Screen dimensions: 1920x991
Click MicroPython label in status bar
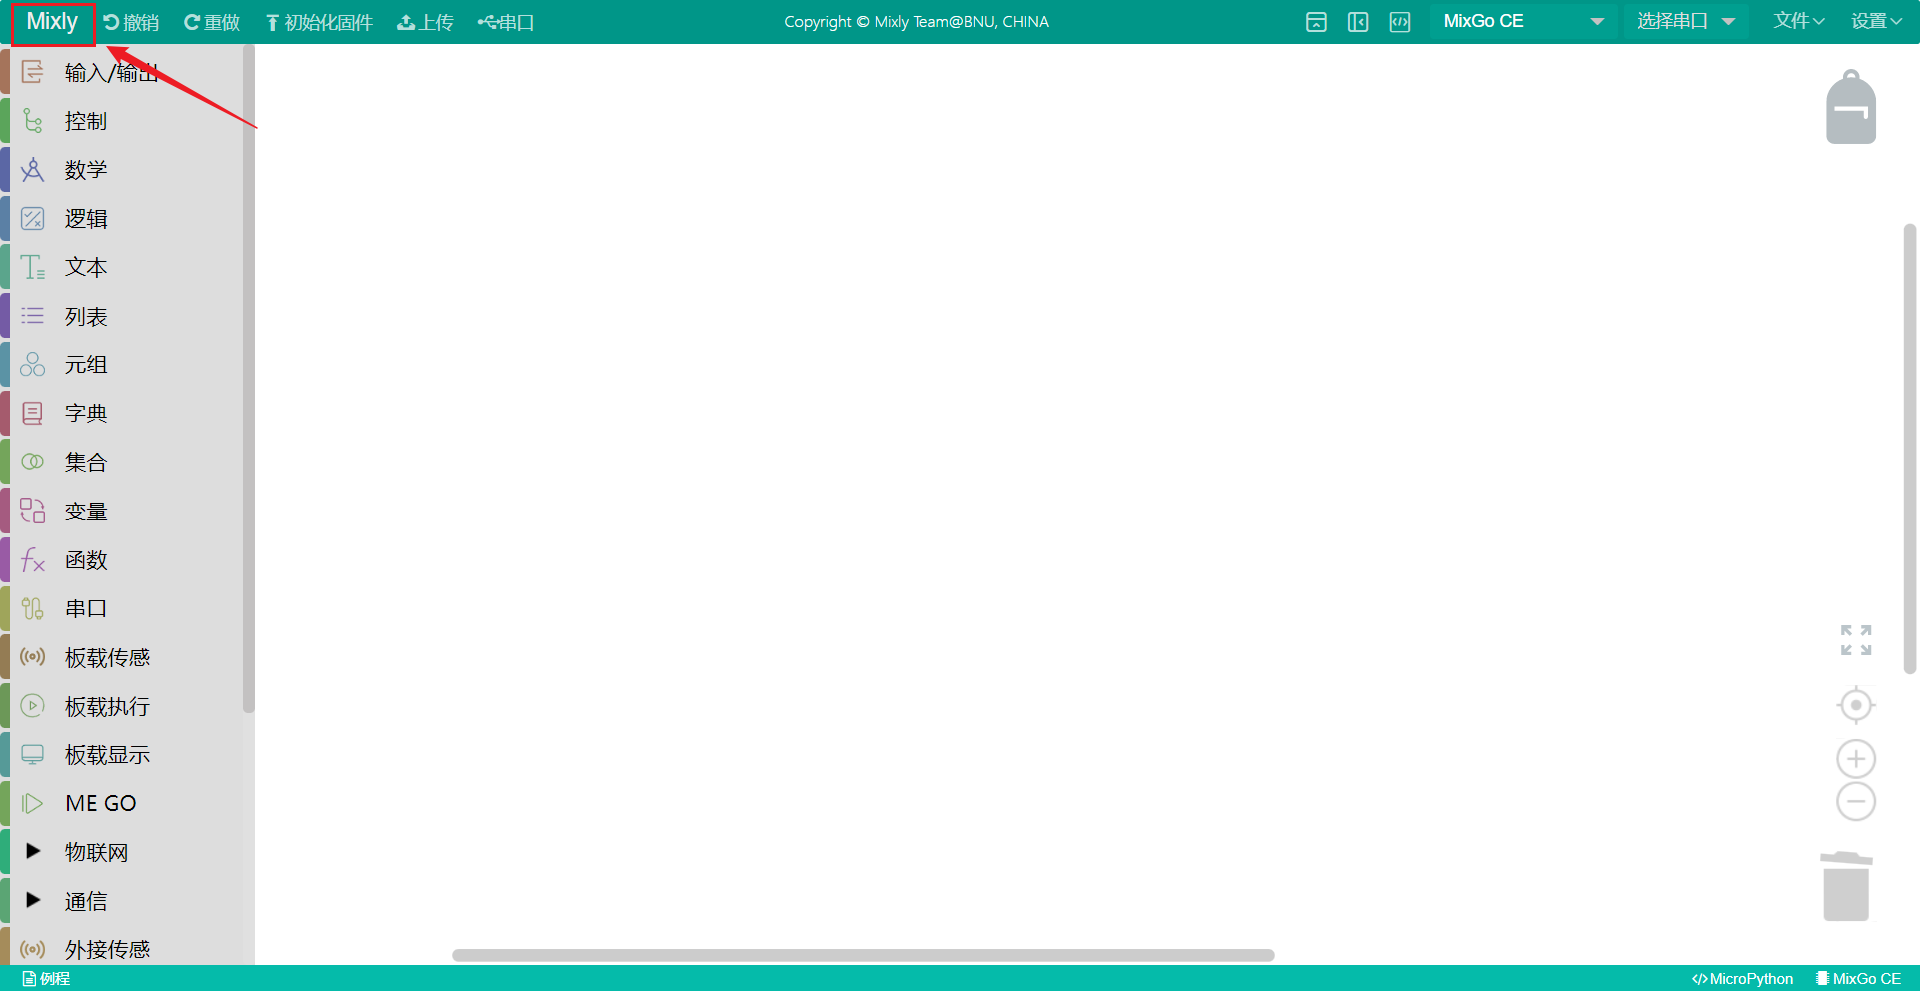coord(1742,979)
